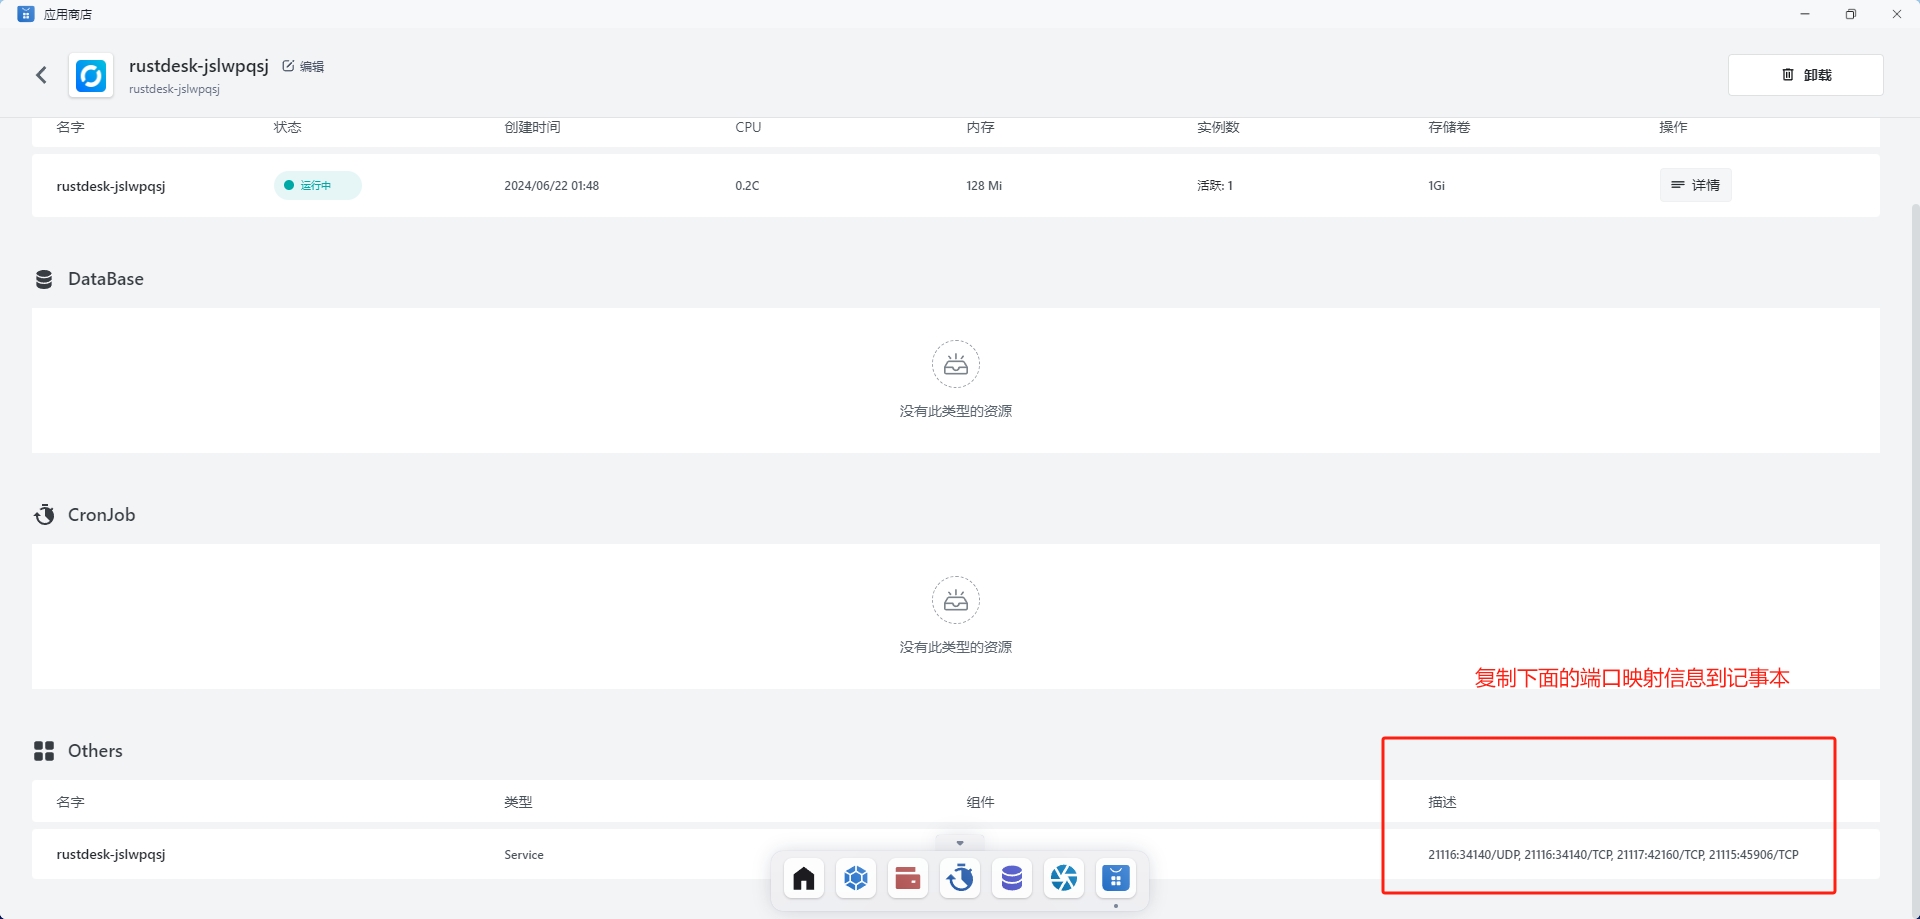
Task: Click the 活跃: 1 instance count
Action: [1215, 186]
